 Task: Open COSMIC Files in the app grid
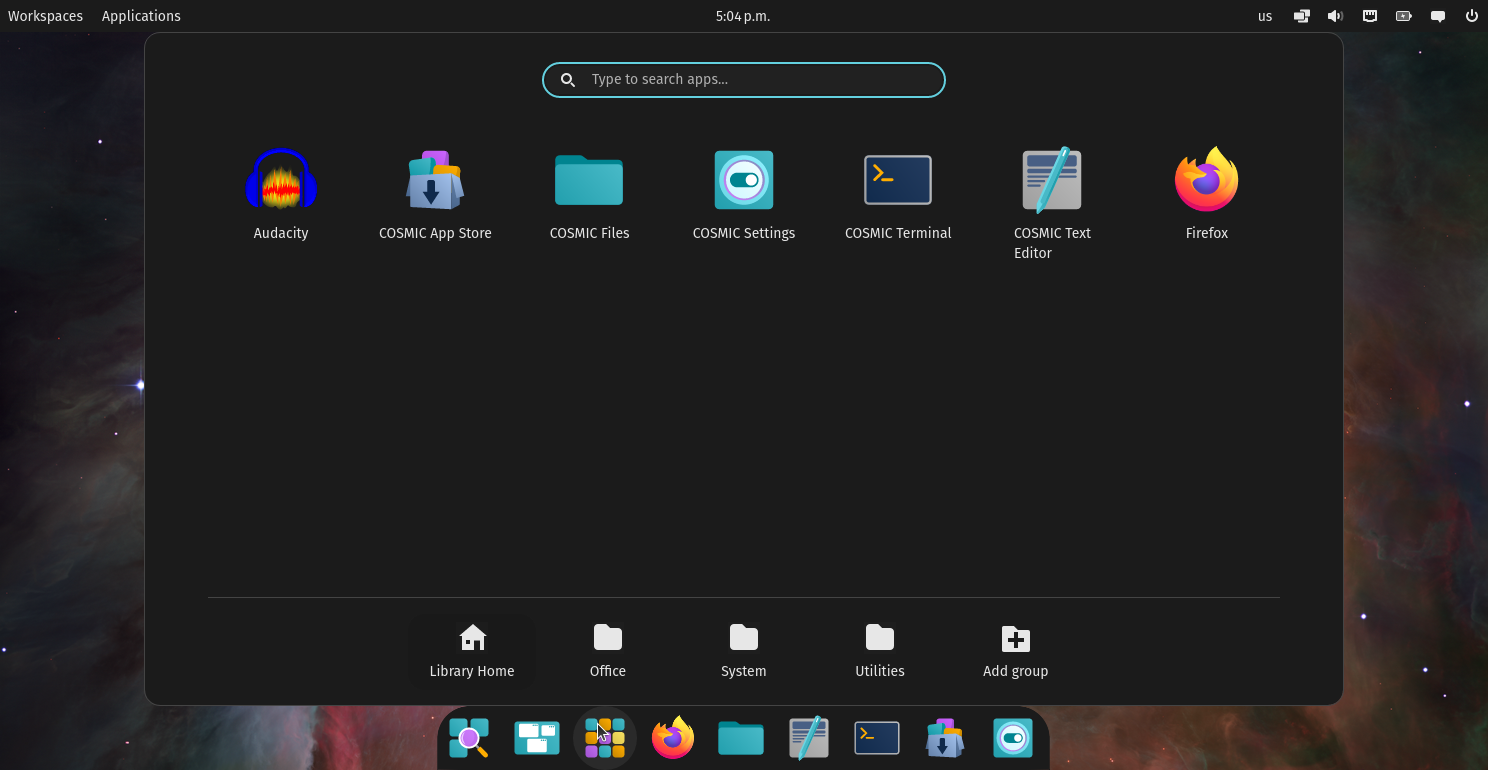coord(589,195)
